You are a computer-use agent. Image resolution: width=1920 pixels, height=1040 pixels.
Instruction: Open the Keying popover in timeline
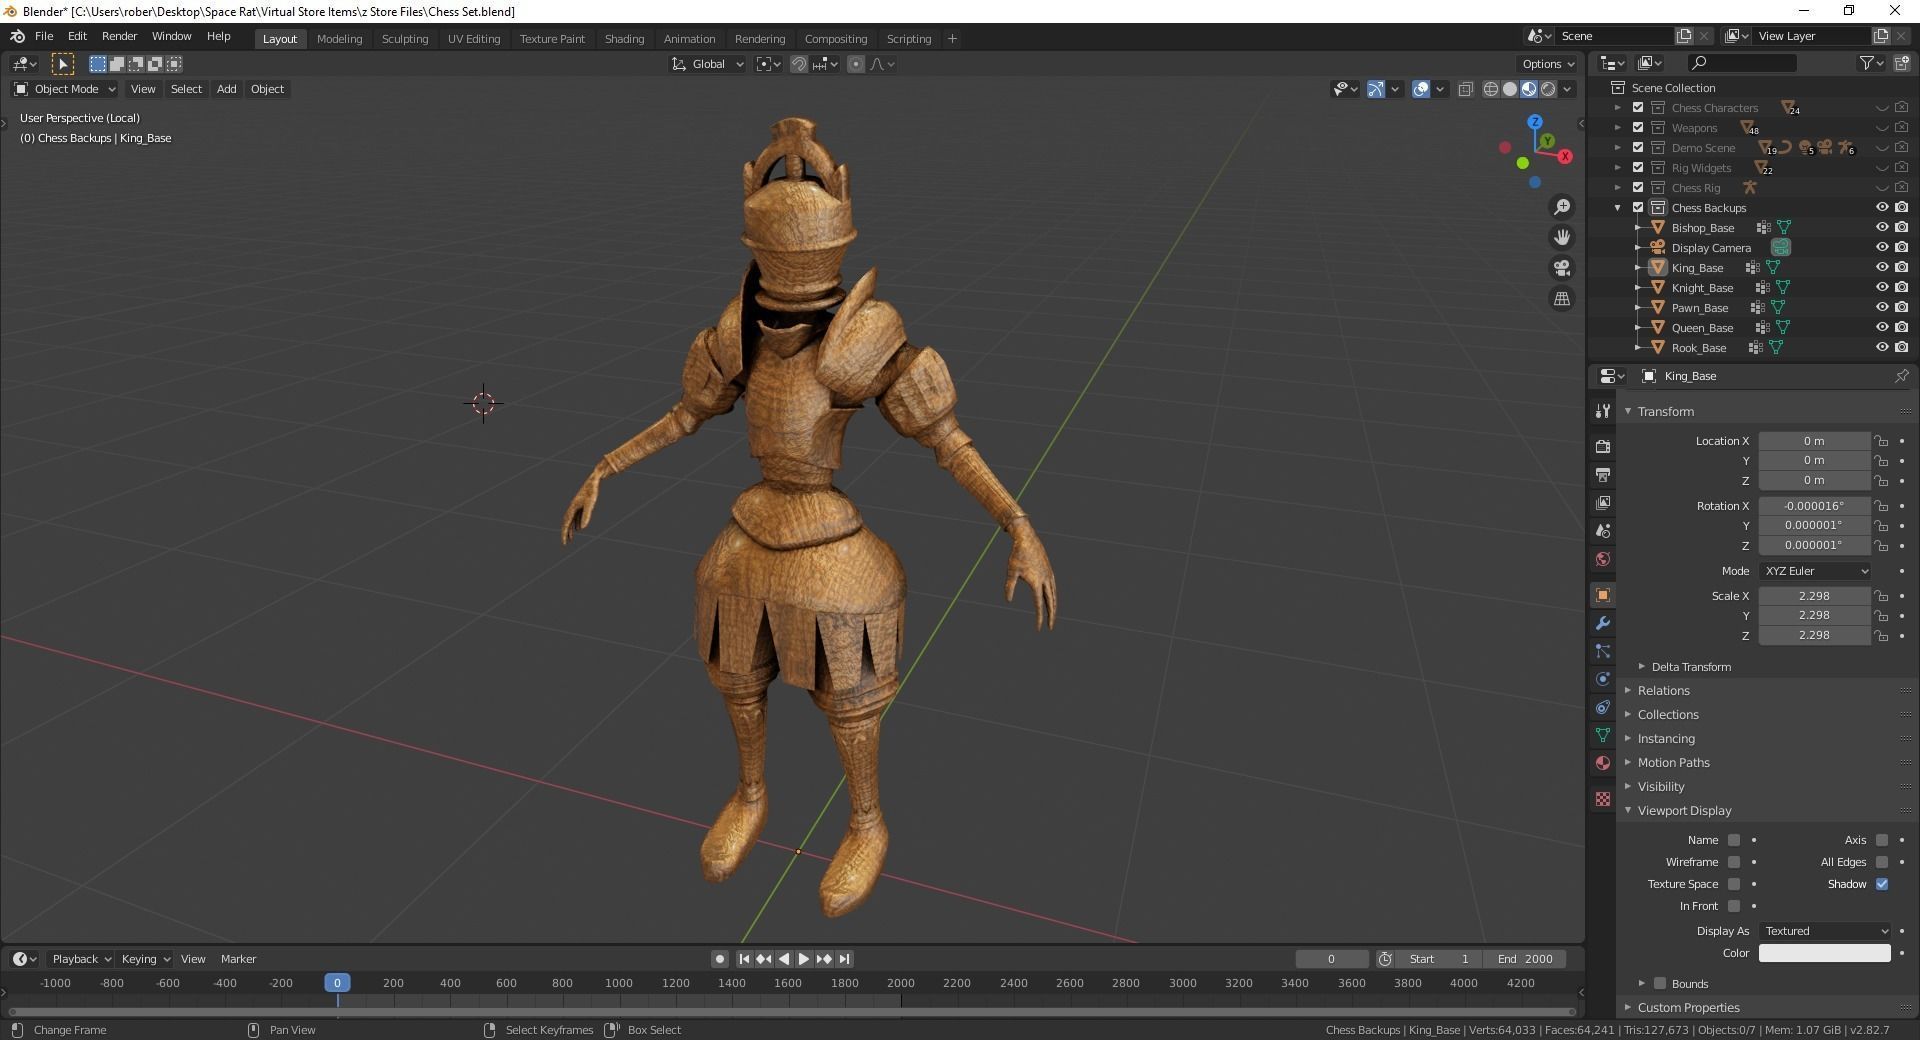[x=145, y=959]
